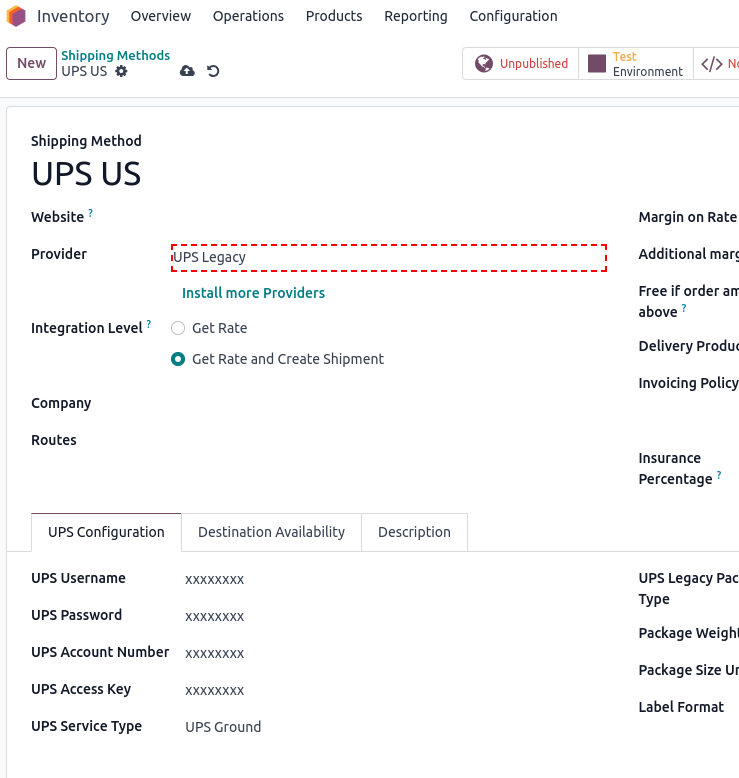This screenshot has height=778, width=739.
Task: Switch to the UPS Configuration tab
Action: (x=106, y=532)
